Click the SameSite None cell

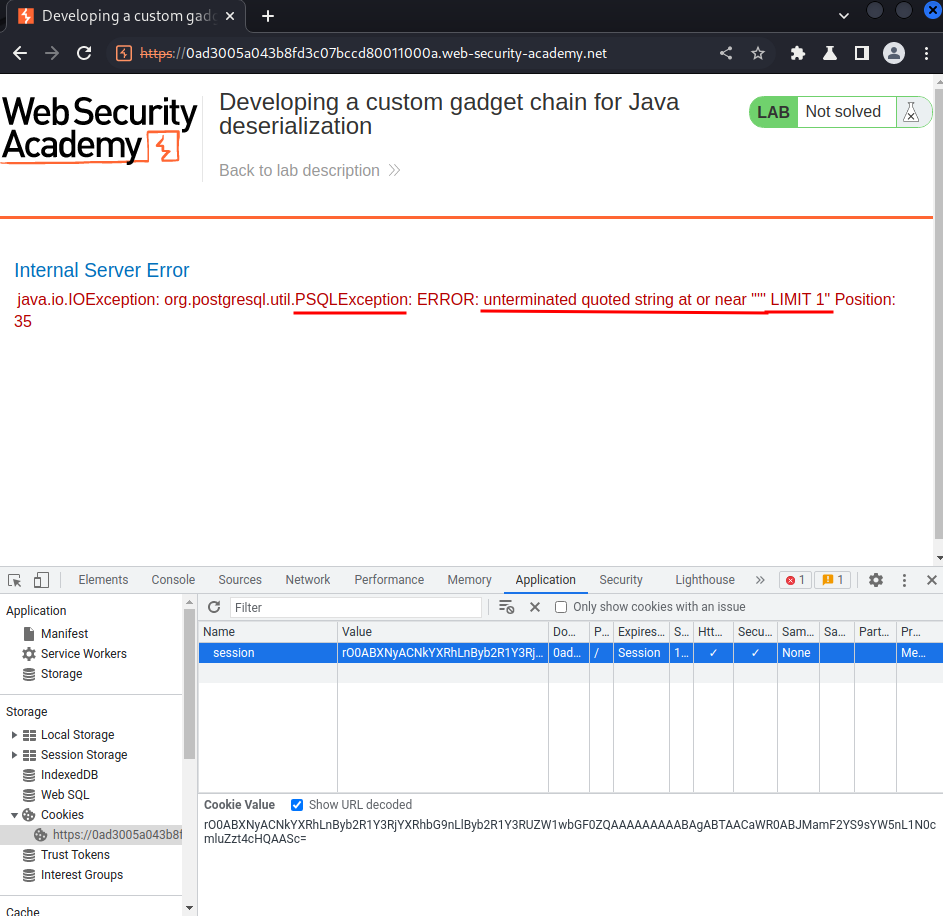(797, 653)
